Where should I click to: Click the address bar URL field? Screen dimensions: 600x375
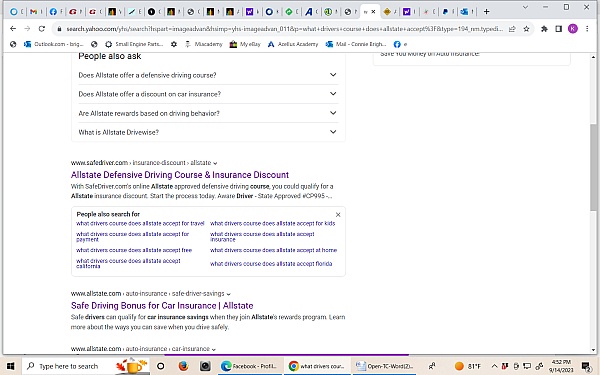pyautogui.click(x=284, y=29)
